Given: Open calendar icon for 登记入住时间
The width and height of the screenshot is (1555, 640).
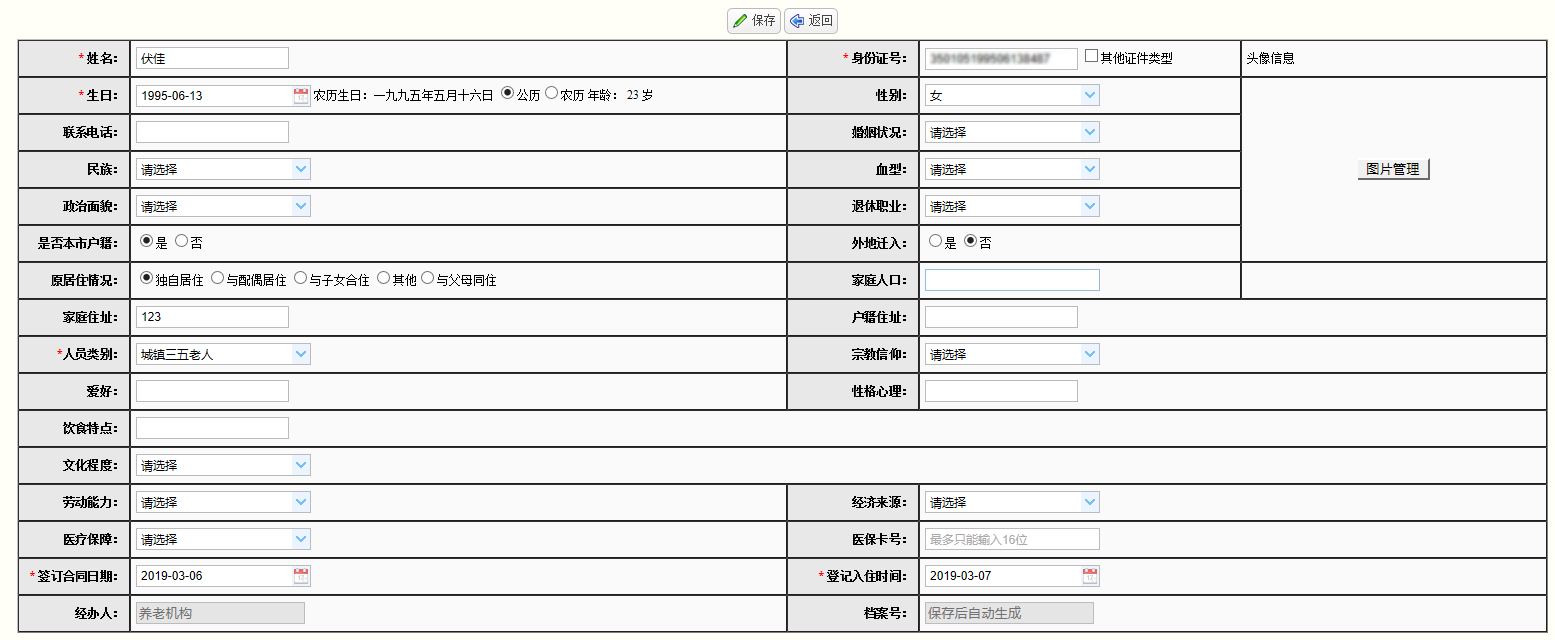Looking at the screenshot, I should pyautogui.click(x=1090, y=576).
